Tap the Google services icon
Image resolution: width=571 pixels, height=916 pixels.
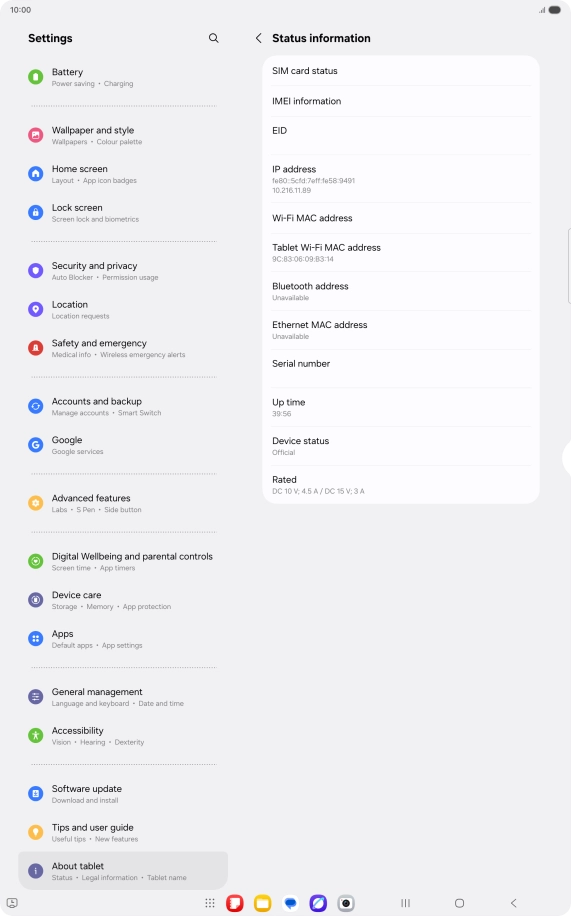(x=36, y=445)
